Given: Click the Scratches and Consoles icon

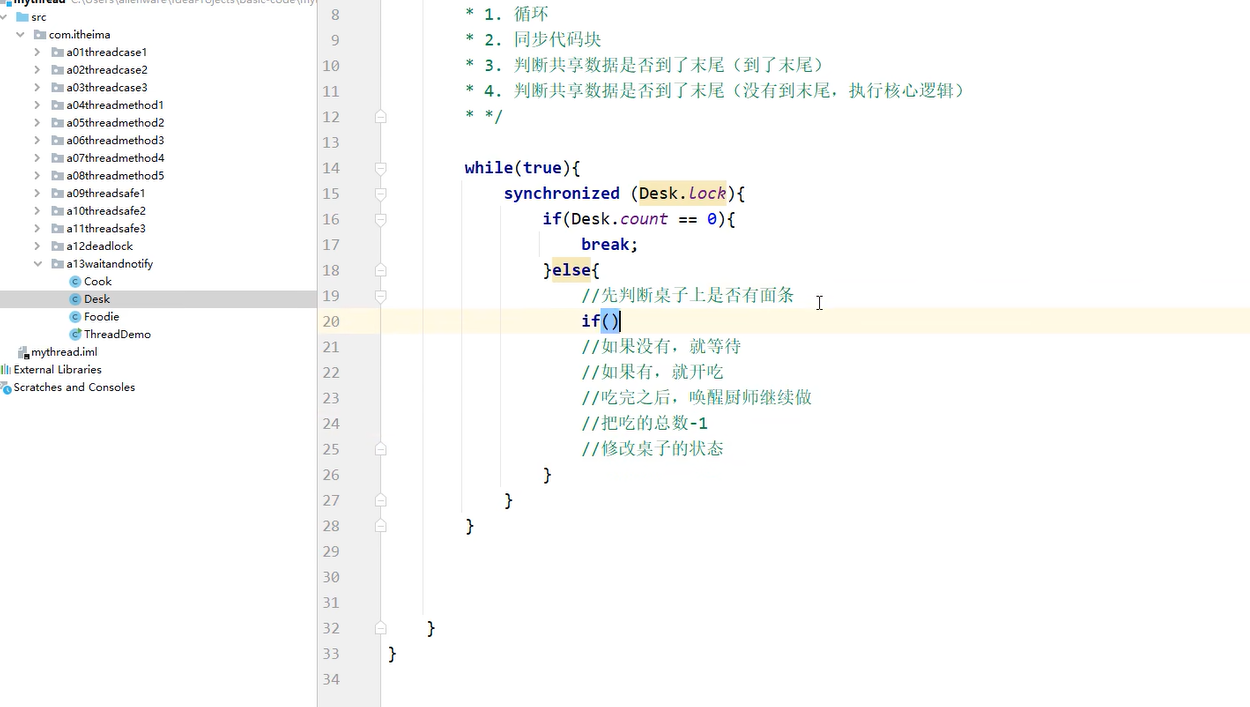Looking at the screenshot, I should click(6, 387).
